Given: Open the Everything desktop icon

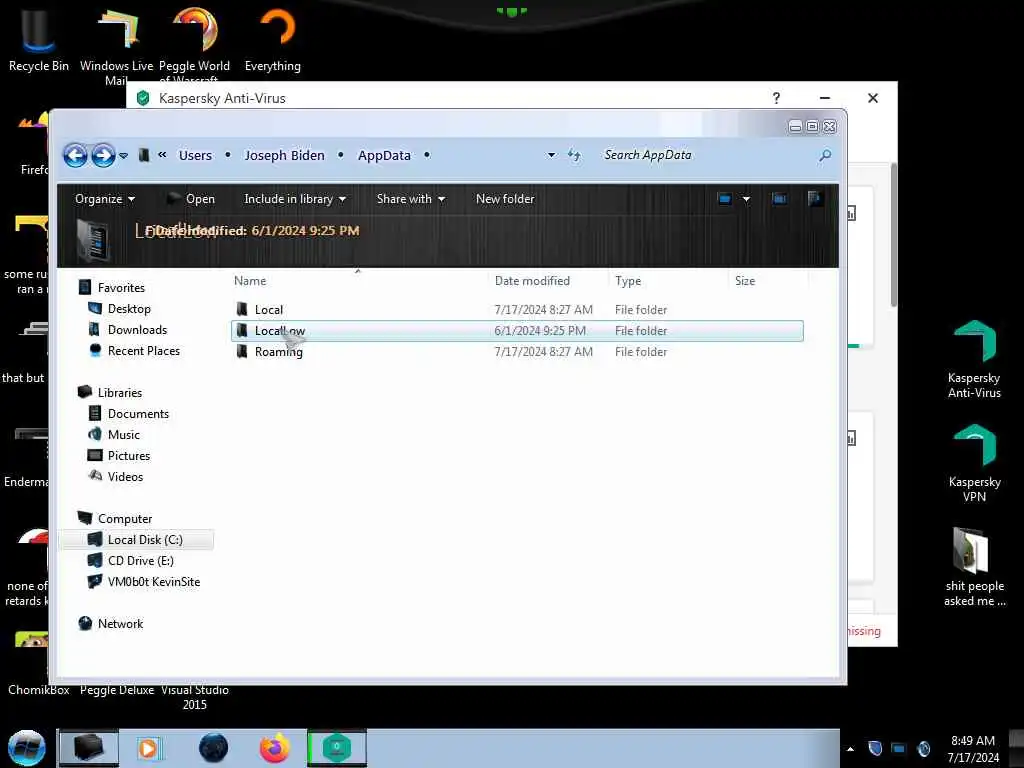Looking at the screenshot, I should click(x=273, y=39).
